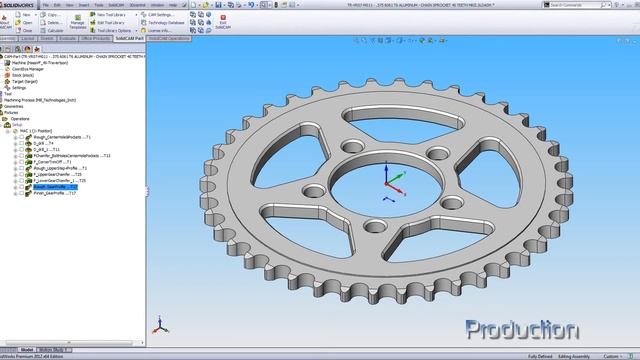Screen dimensions: 640x360
Task: Select the Machining Process tree item
Action: click(x=40, y=100)
